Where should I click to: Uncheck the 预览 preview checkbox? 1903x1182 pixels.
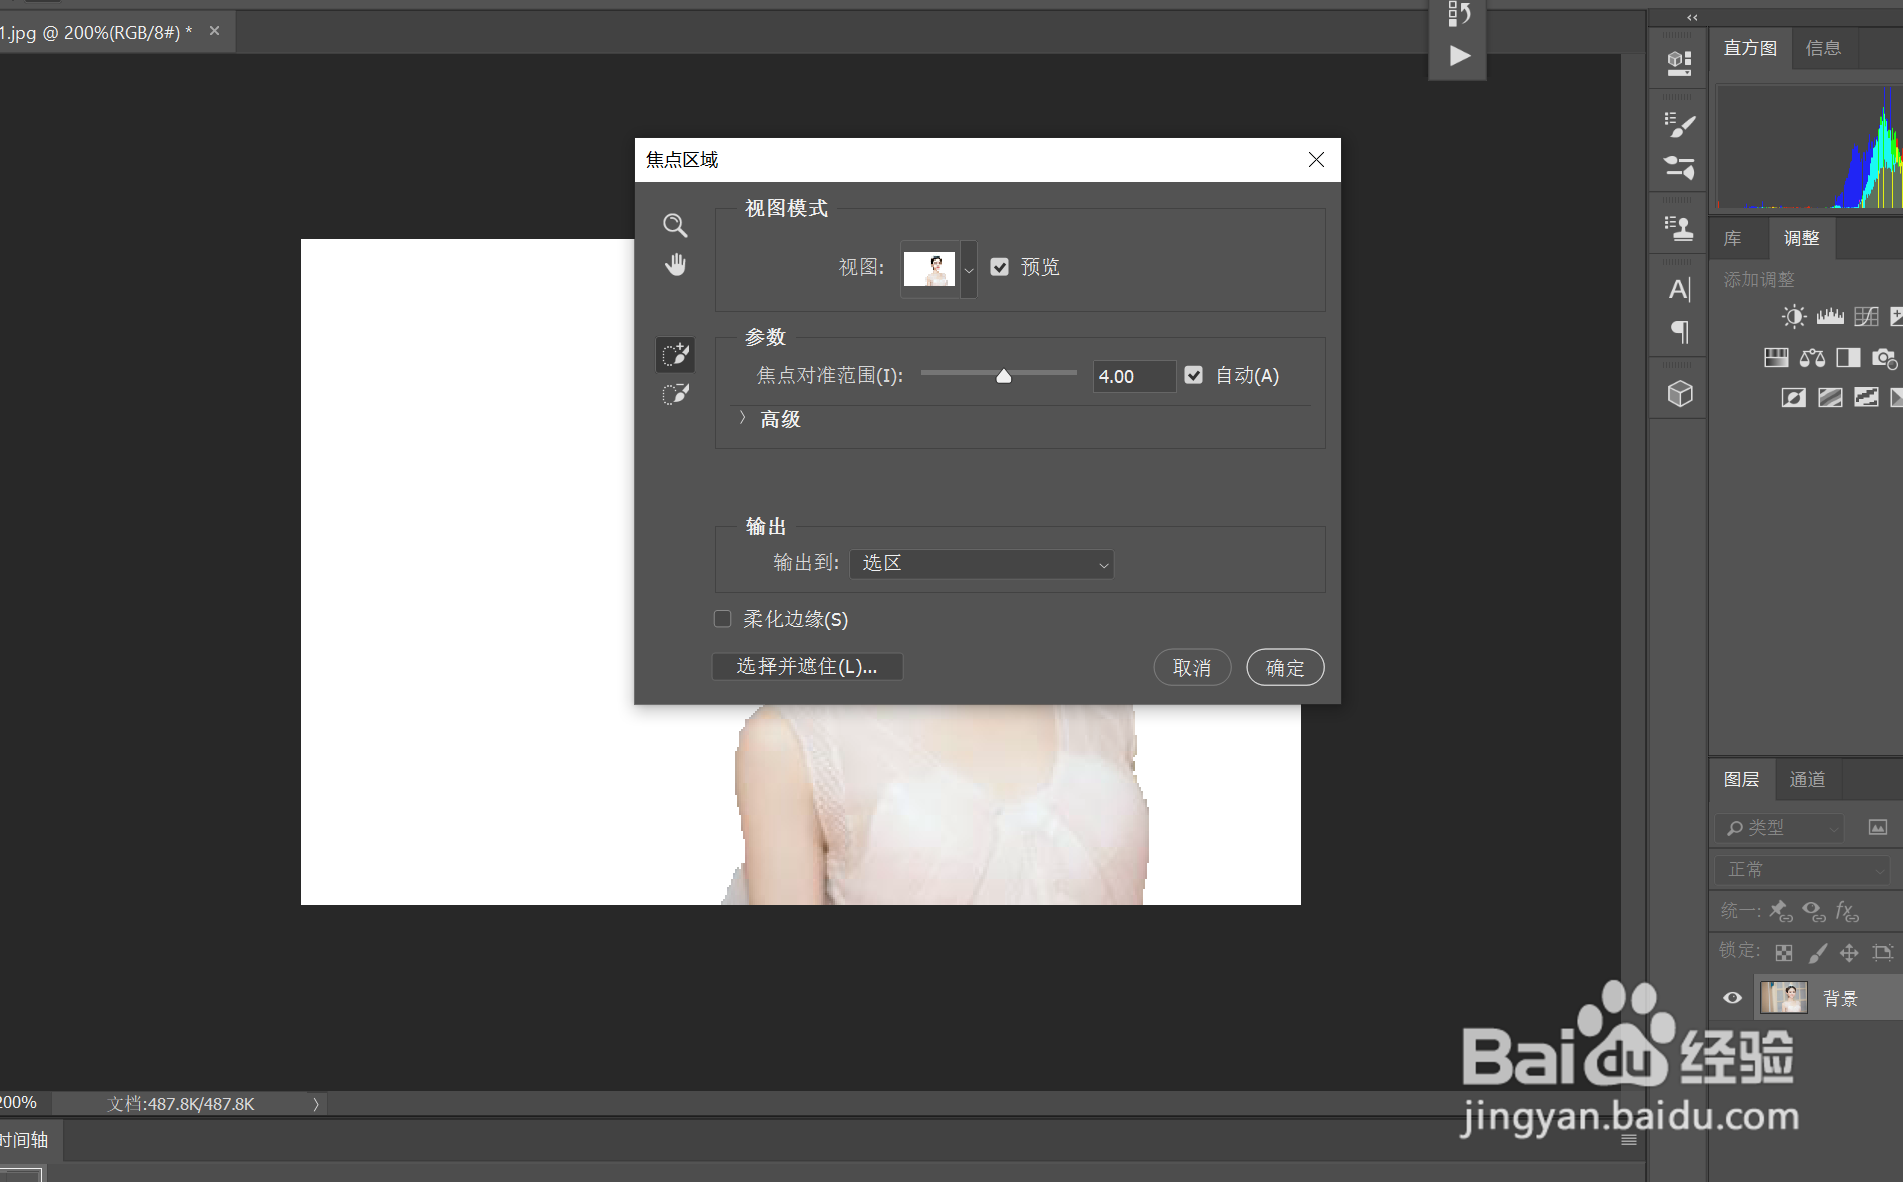(x=1000, y=267)
